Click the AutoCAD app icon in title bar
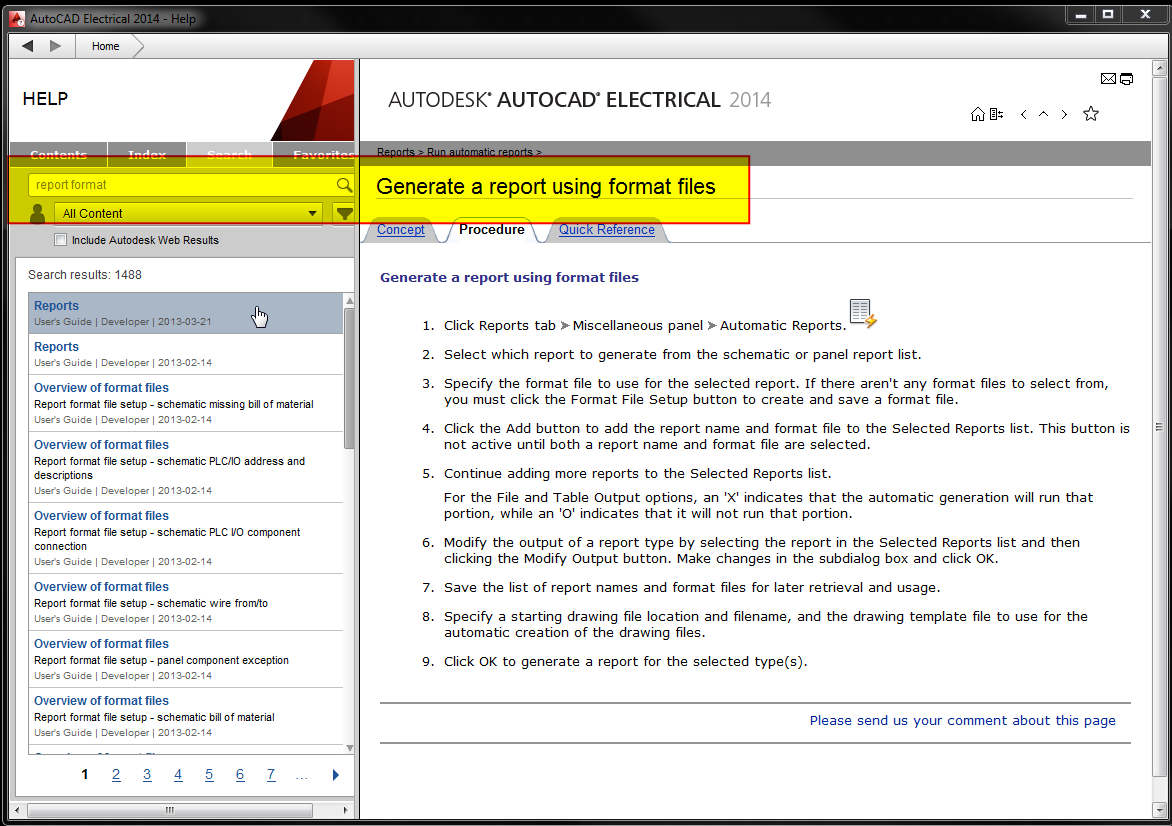Image resolution: width=1172 pixels, height=826 pixels. click(x=17, y=18)
